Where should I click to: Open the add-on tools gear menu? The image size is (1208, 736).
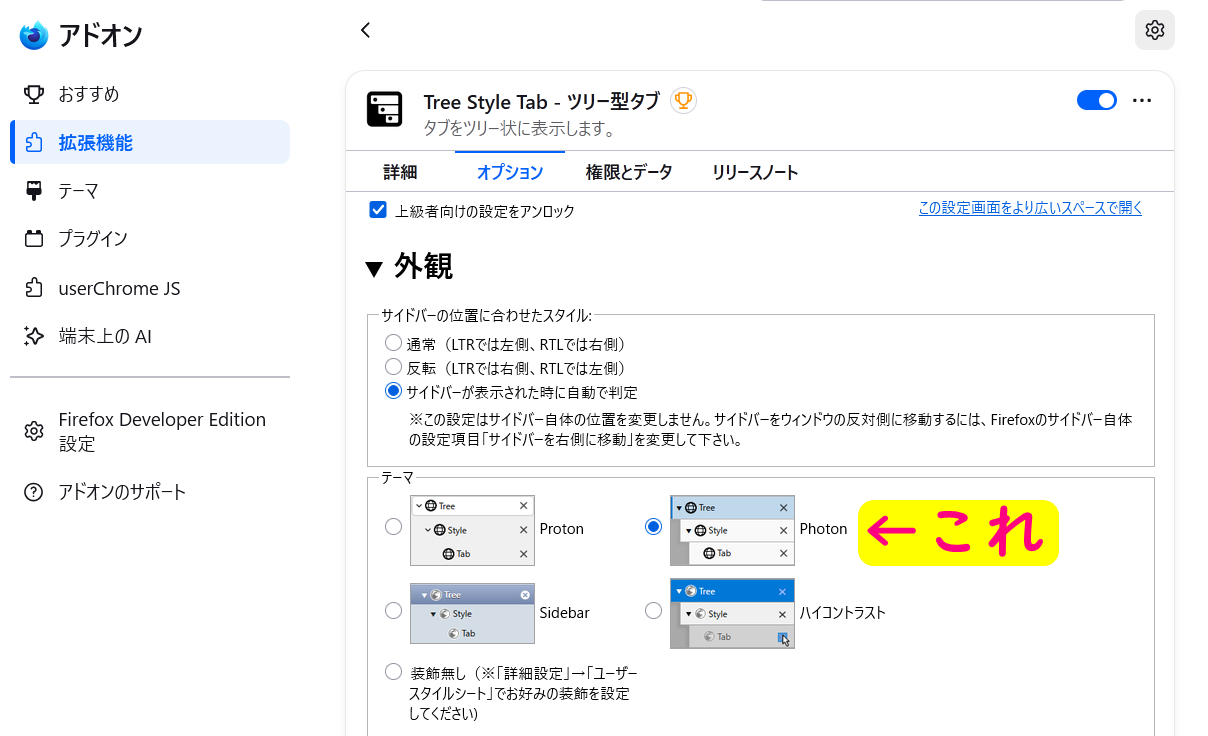point(1155,30)
